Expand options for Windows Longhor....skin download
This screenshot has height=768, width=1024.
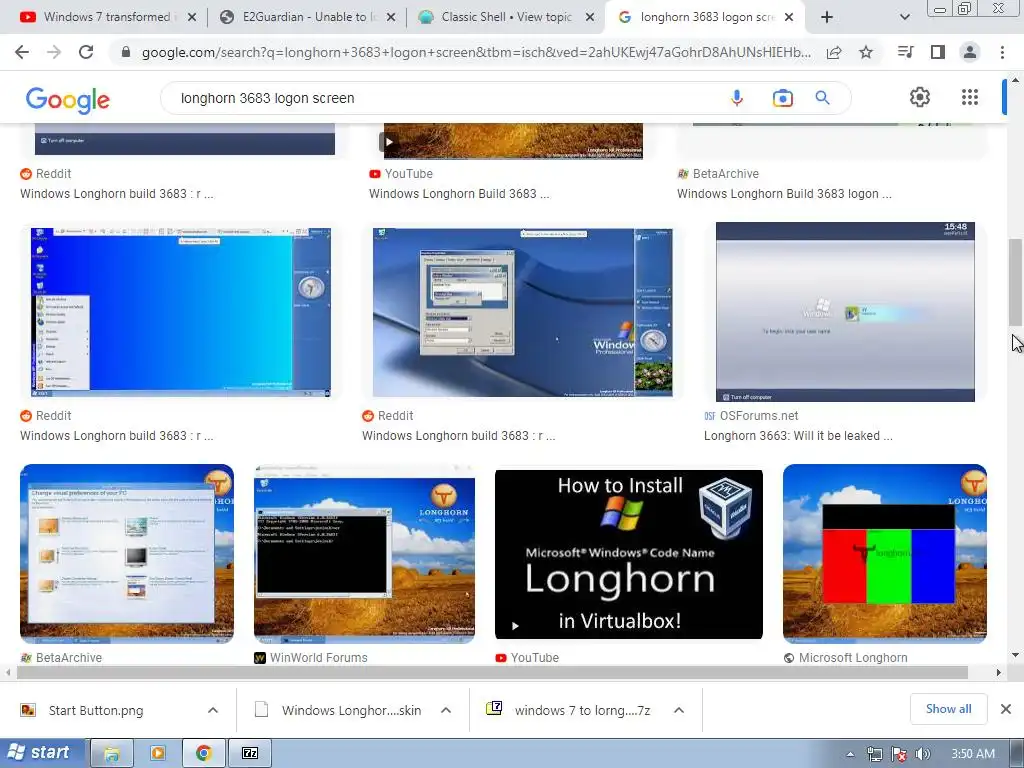click(x=446, y=710)
